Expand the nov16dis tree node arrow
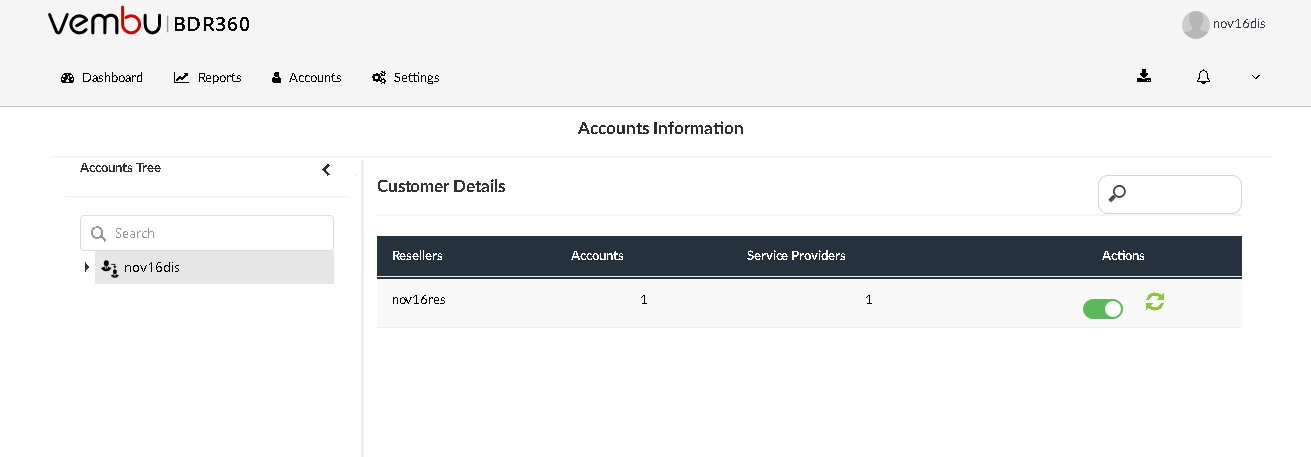Viewport: 1311px width, 457px height. point(87,267)
